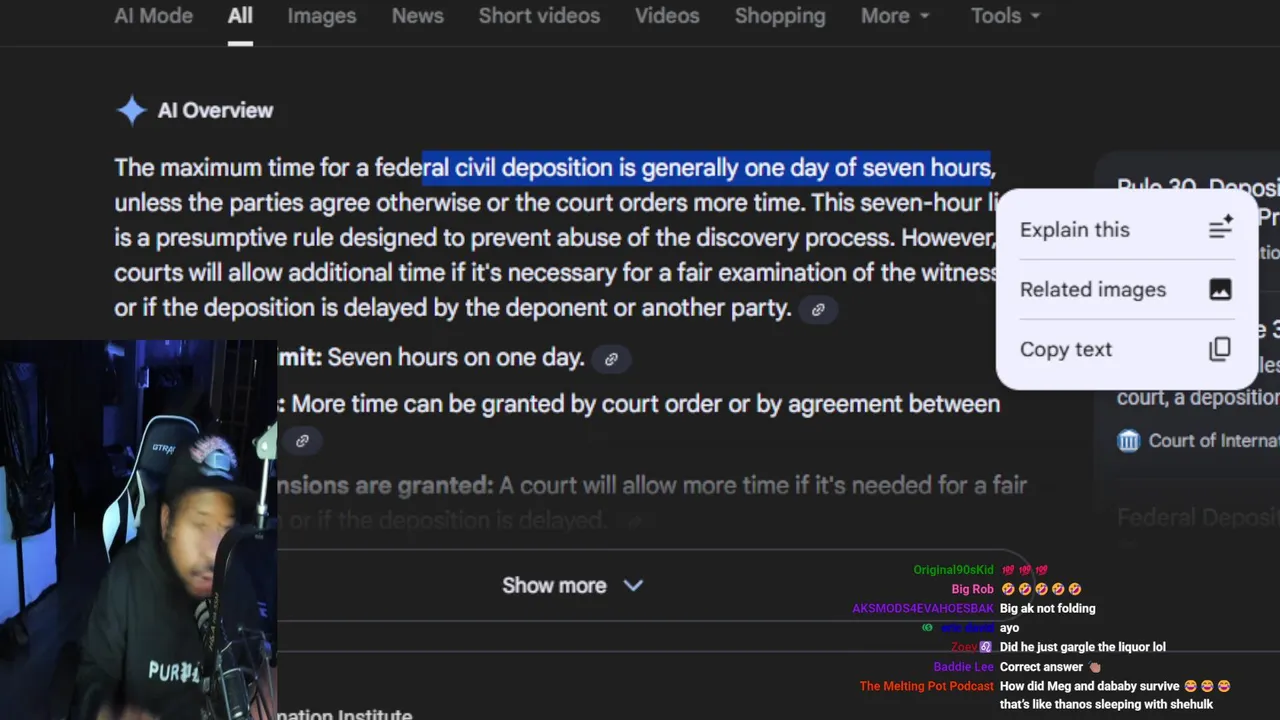Go to Short videos tab
1280x720 pixels.
click(539, 16)
